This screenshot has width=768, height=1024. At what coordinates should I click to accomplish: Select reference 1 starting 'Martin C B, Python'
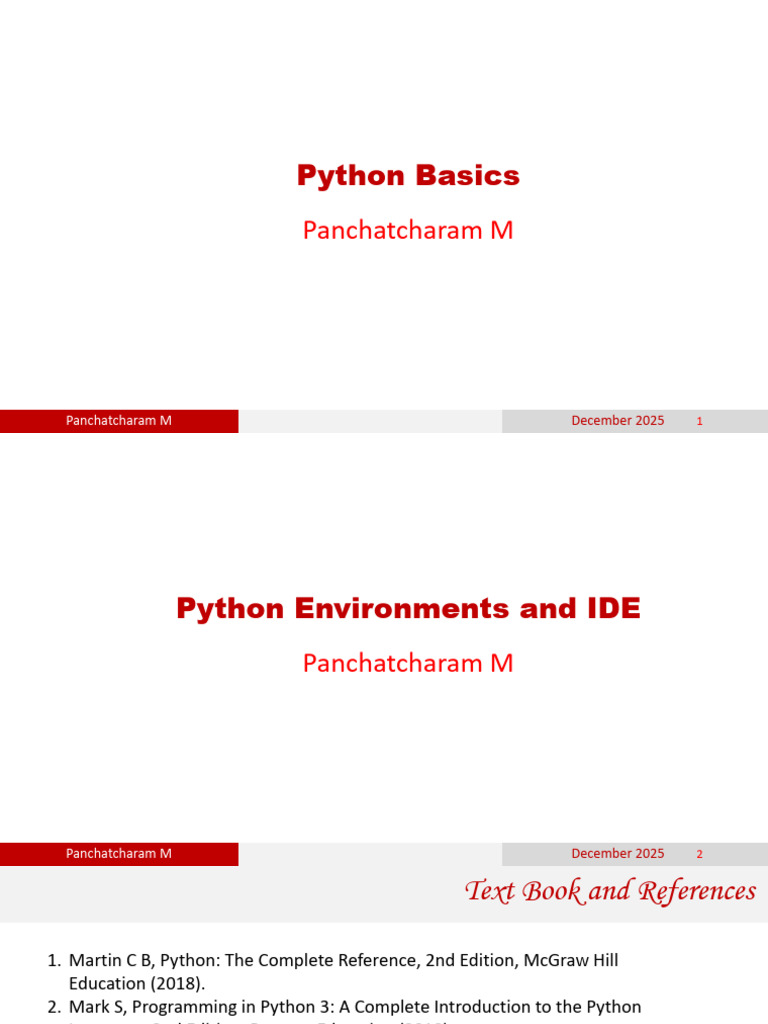click(333, 972)
